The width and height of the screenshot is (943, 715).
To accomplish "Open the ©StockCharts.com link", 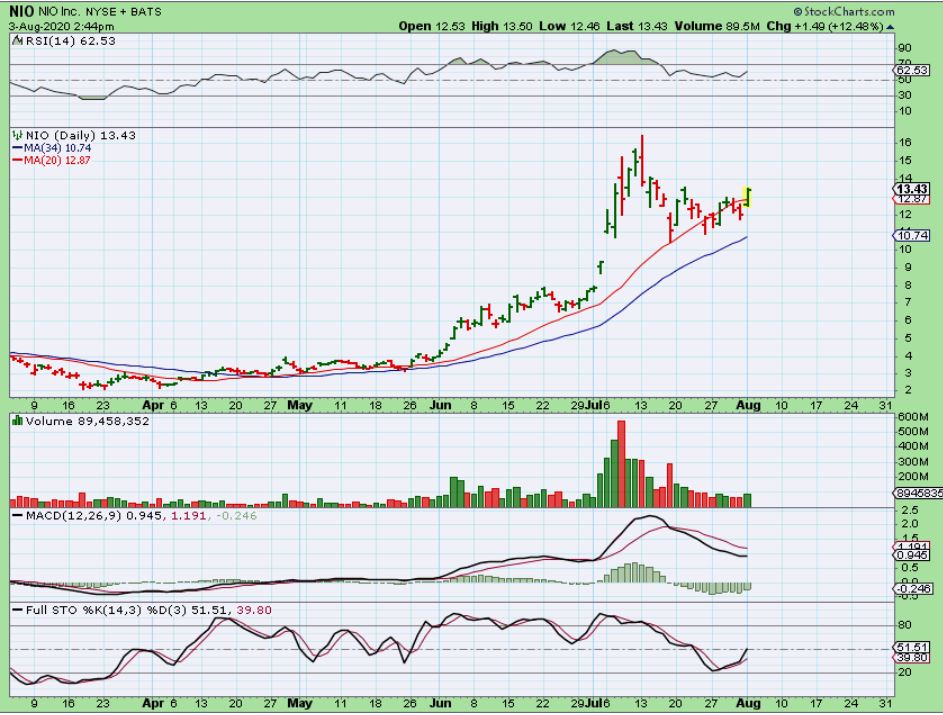I will point(844,11).
